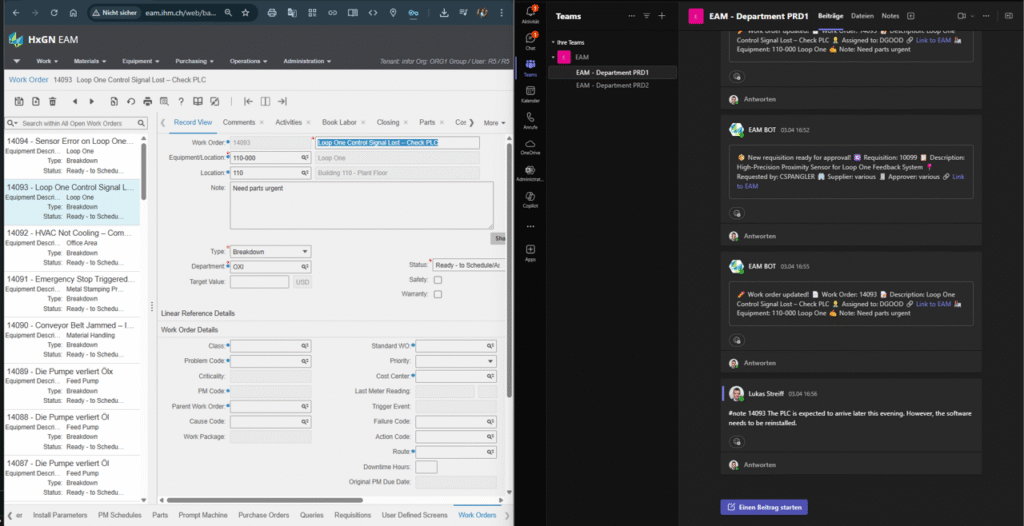Image resolution: width=1024 pixels, height=526 pixels.
Task: Switch to the Closing tab
Action: (388, 122)
